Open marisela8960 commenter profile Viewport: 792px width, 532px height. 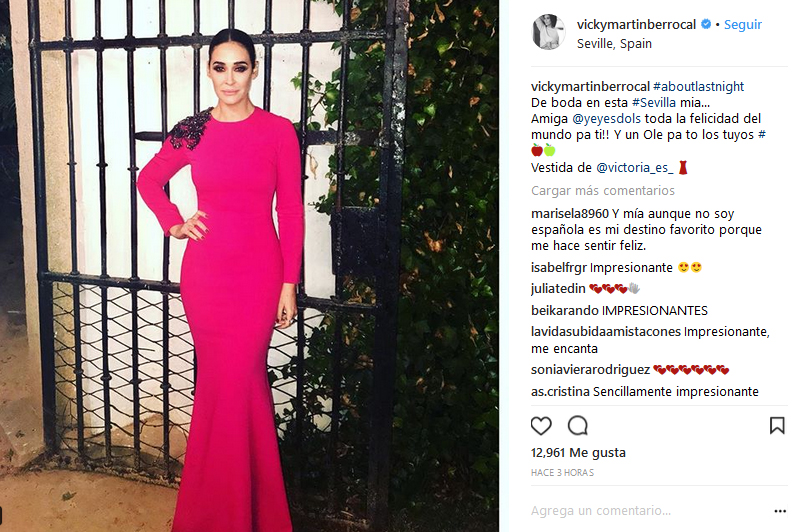pos(570,214)
